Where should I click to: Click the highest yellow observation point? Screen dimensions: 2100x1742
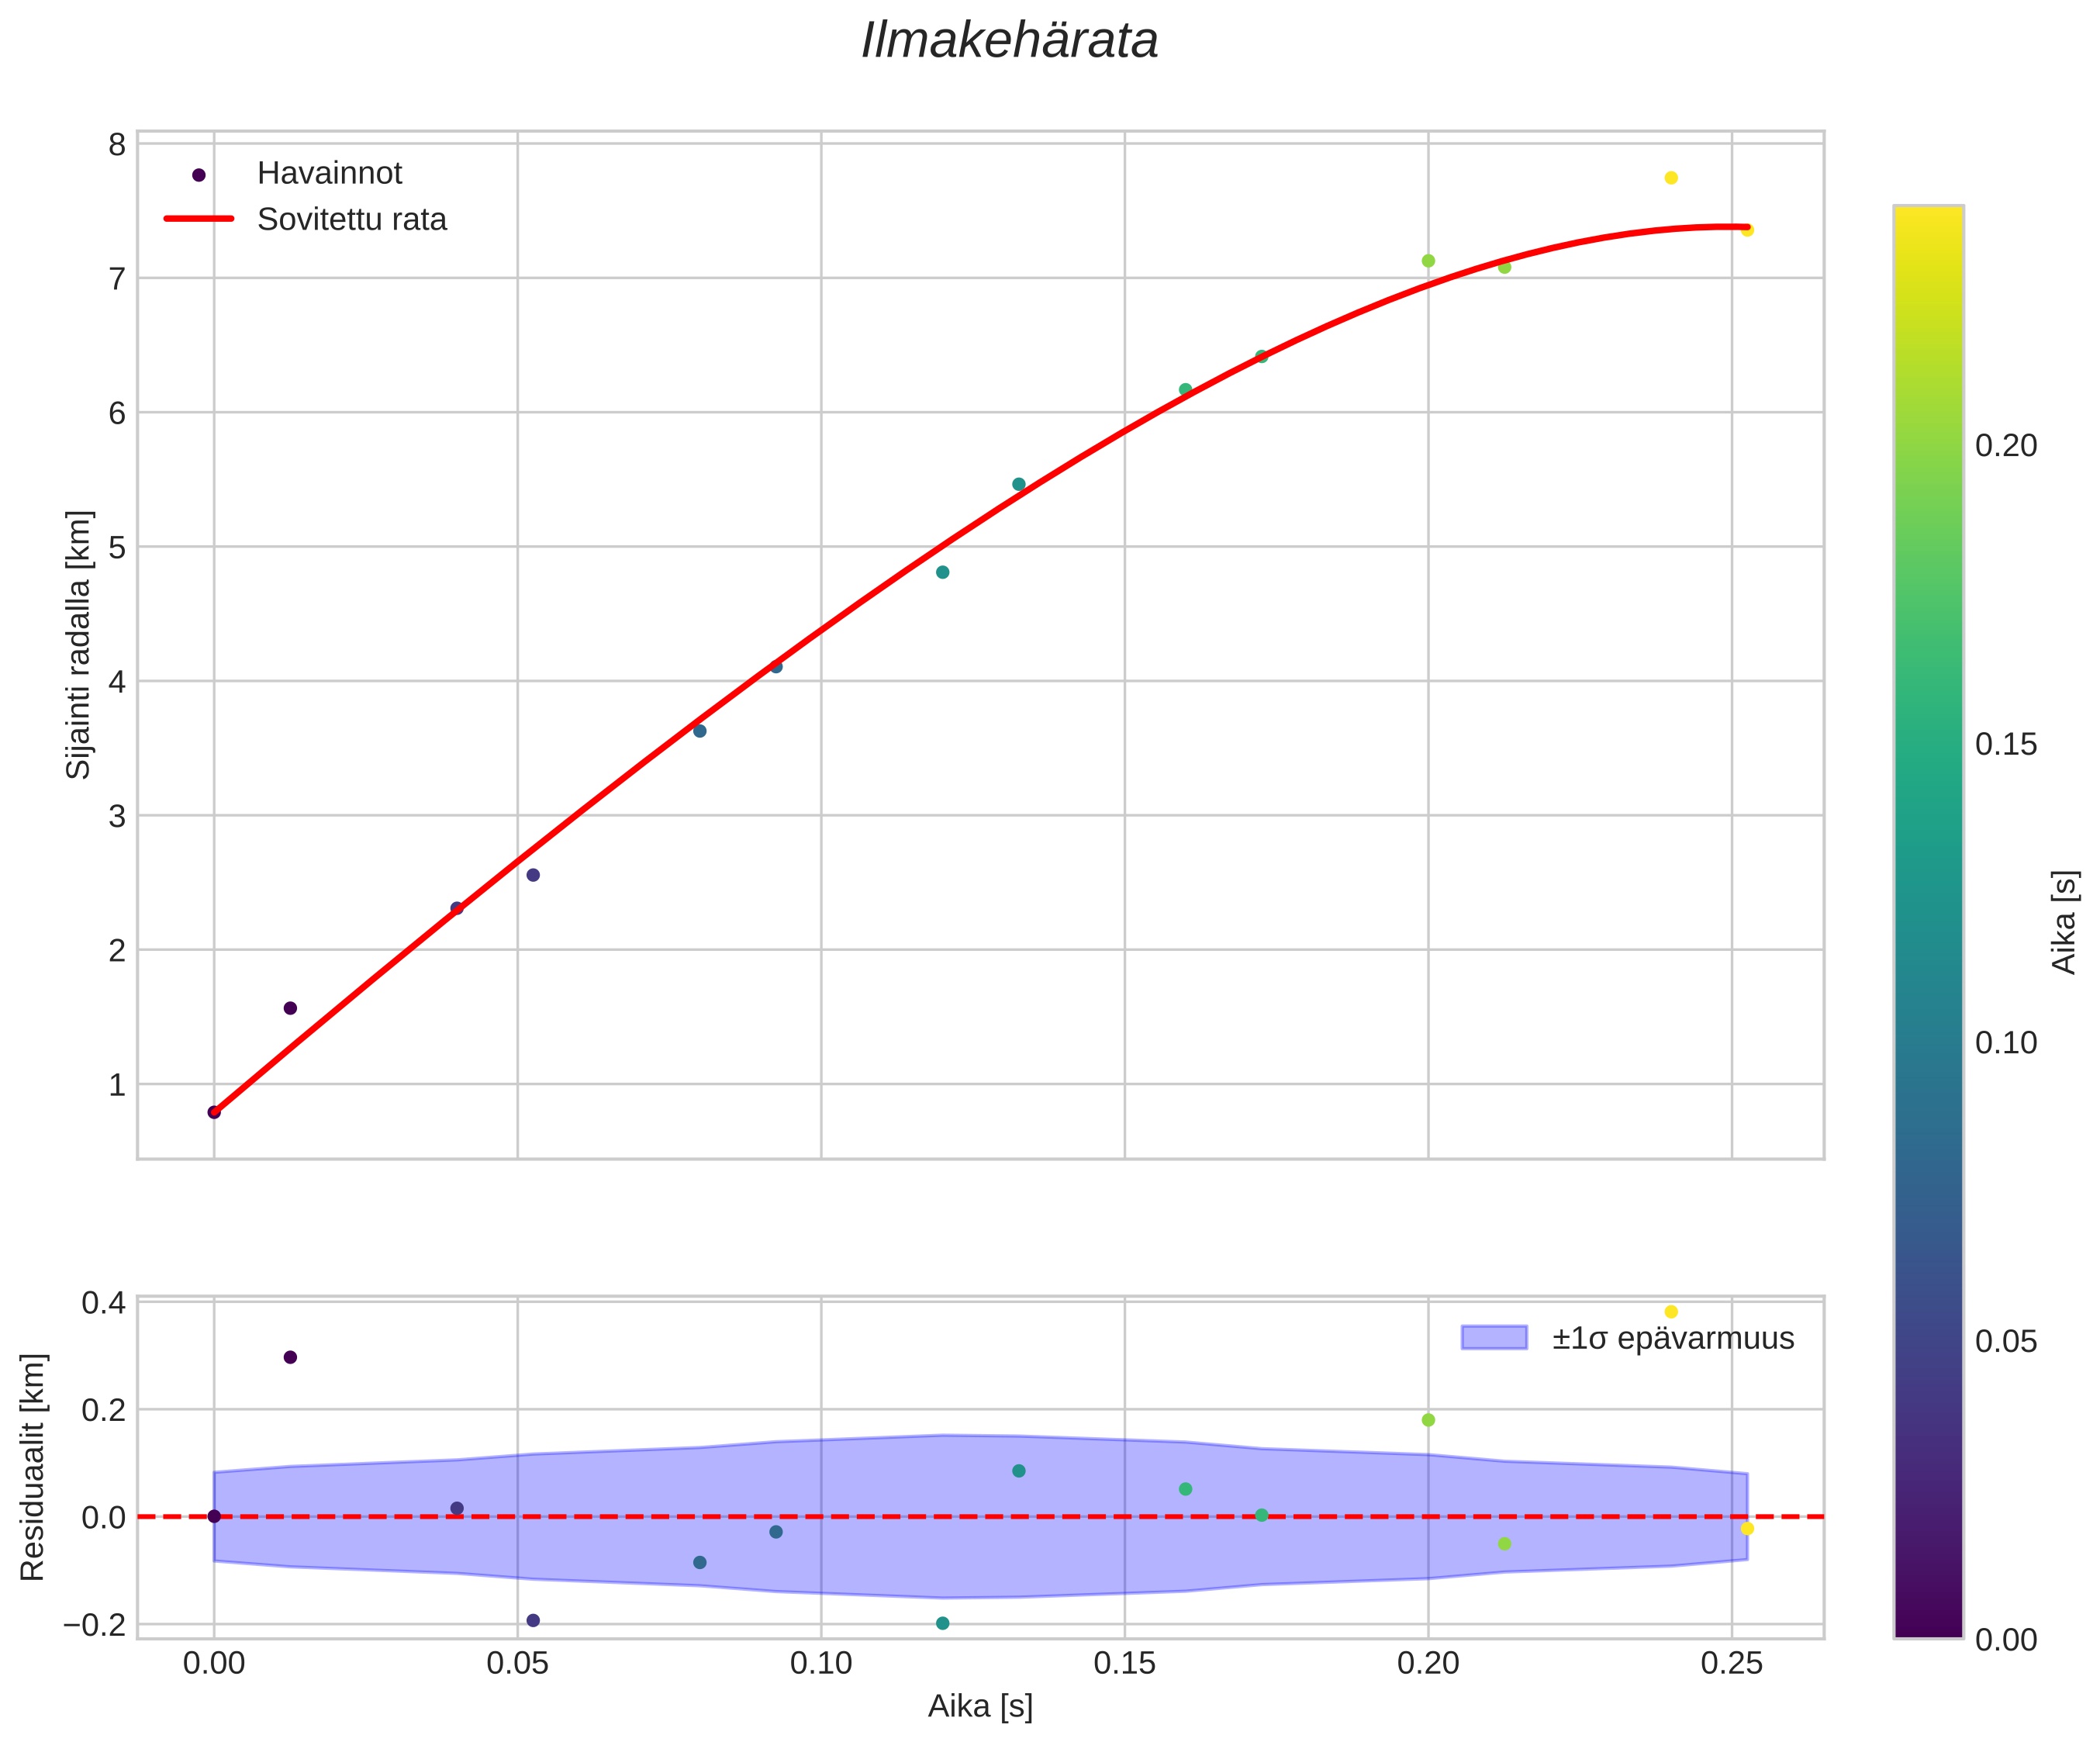click(1671, 178)
